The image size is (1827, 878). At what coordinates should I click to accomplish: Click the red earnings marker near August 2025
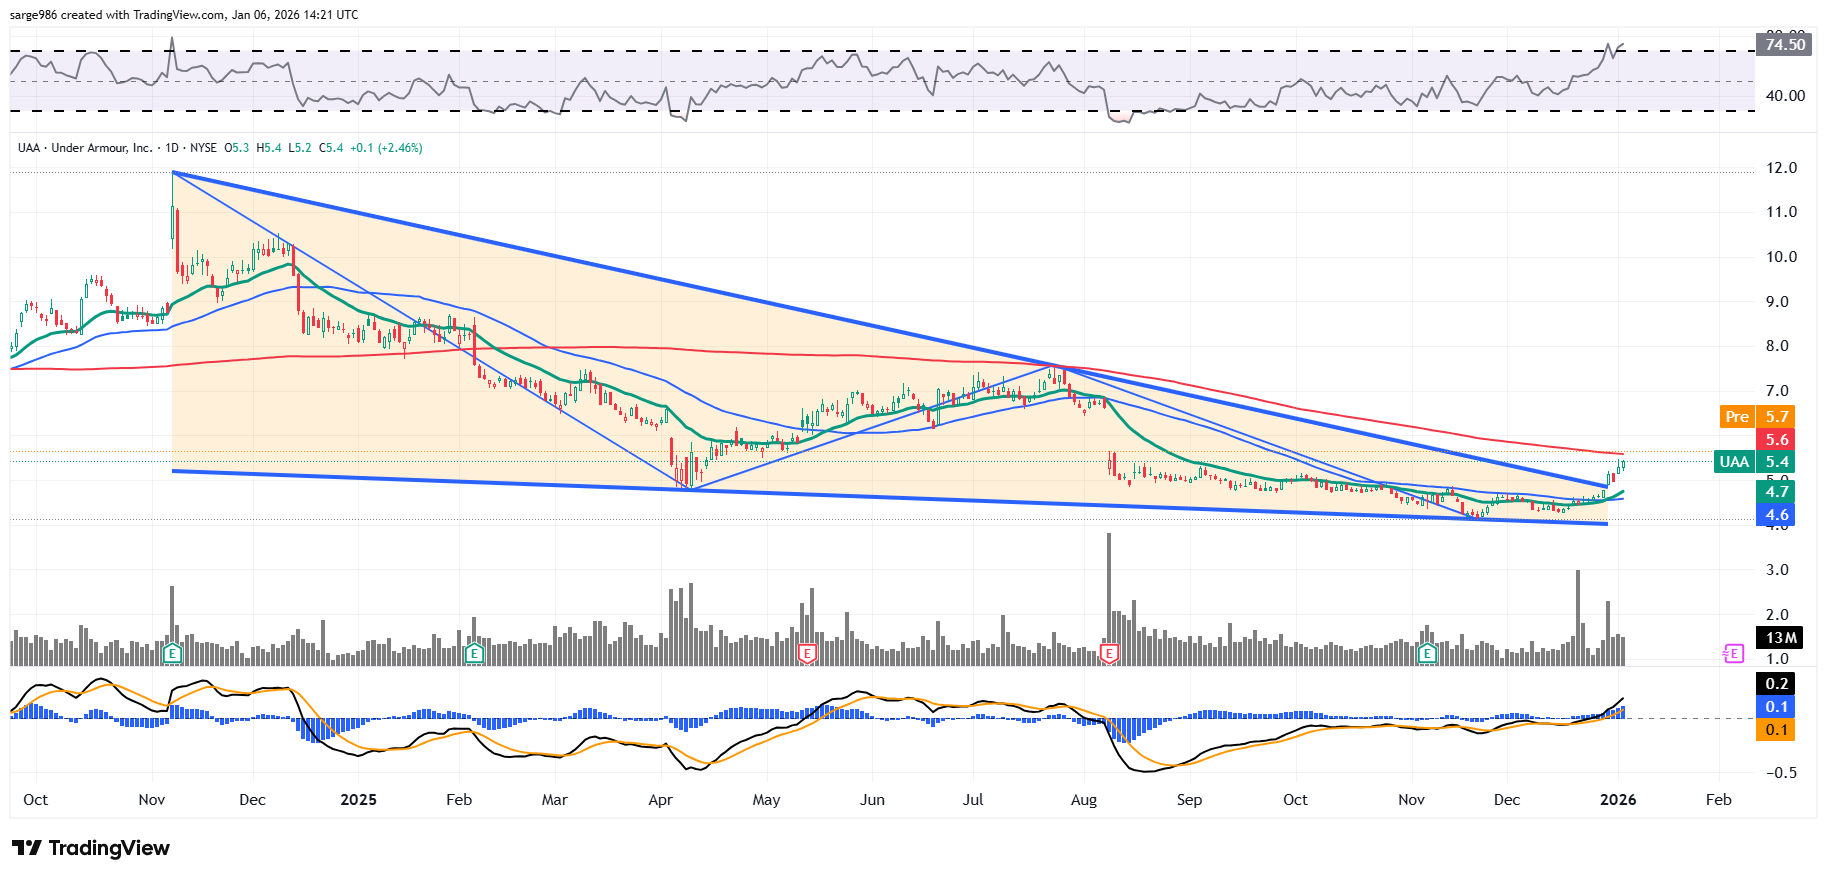click(x=1108, y=654)
